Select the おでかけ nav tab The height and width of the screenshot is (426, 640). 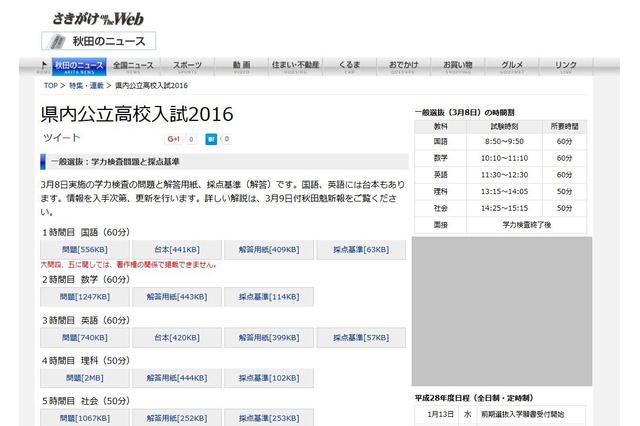(x=403, y=67)
